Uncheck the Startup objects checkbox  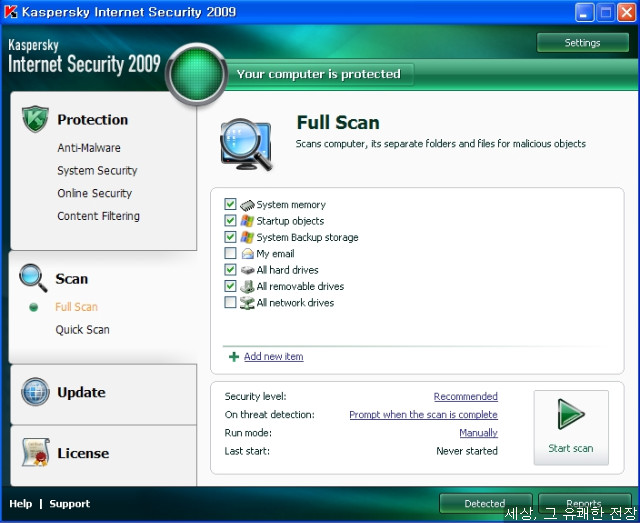(x=230, y=220)
